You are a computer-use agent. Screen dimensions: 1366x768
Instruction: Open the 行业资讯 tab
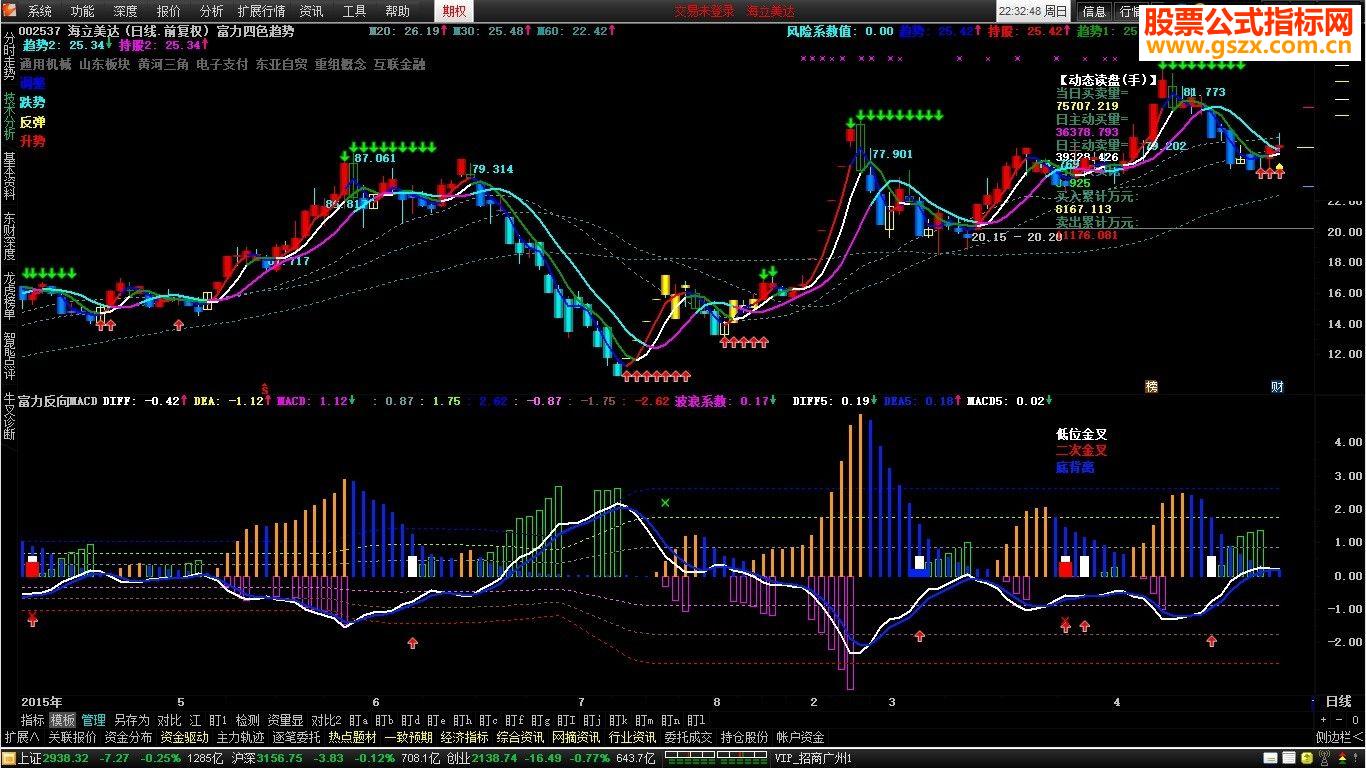click(632, 737)
